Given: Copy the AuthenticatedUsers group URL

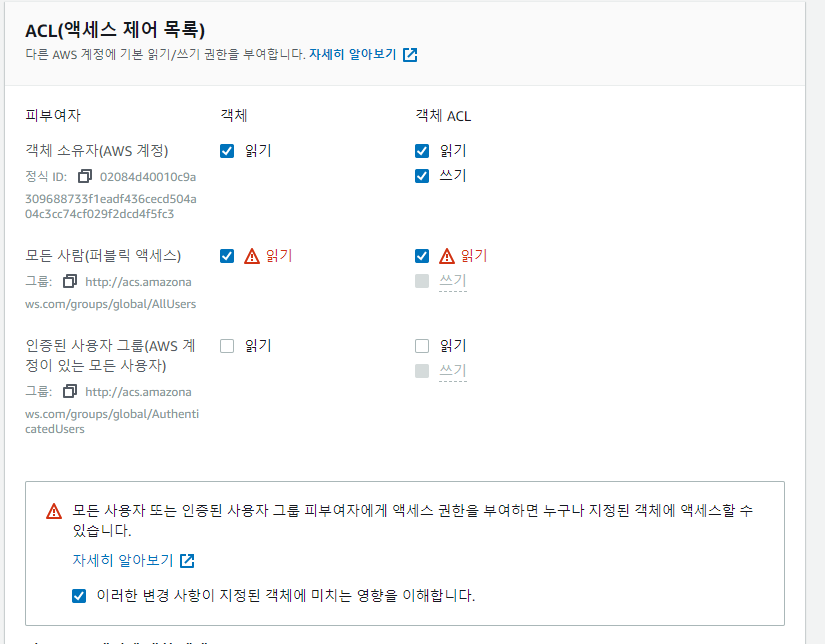Looking at the screenshot, I should [x=70, y=391].
